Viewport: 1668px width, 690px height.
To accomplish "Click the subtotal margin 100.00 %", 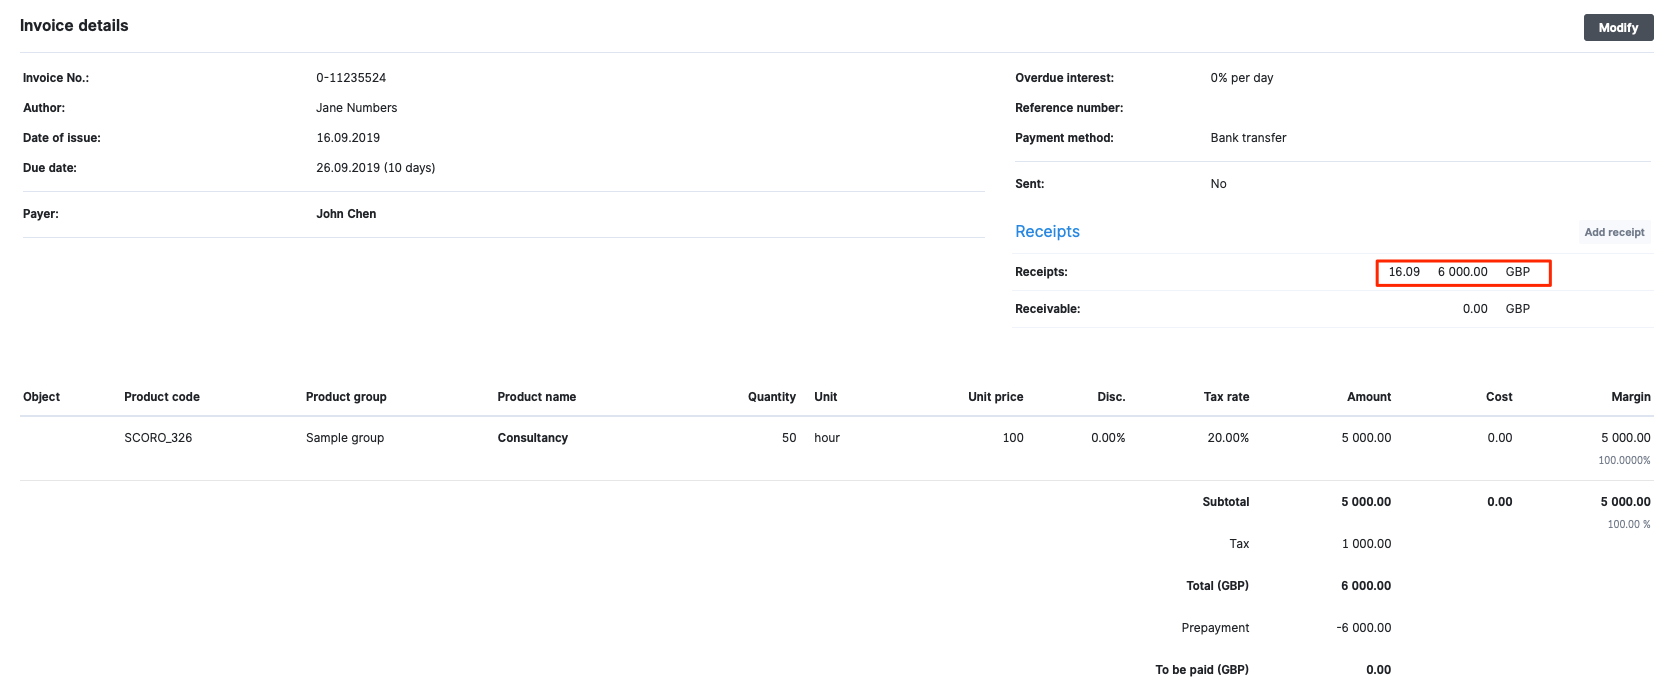I will tap(1628, 525).
